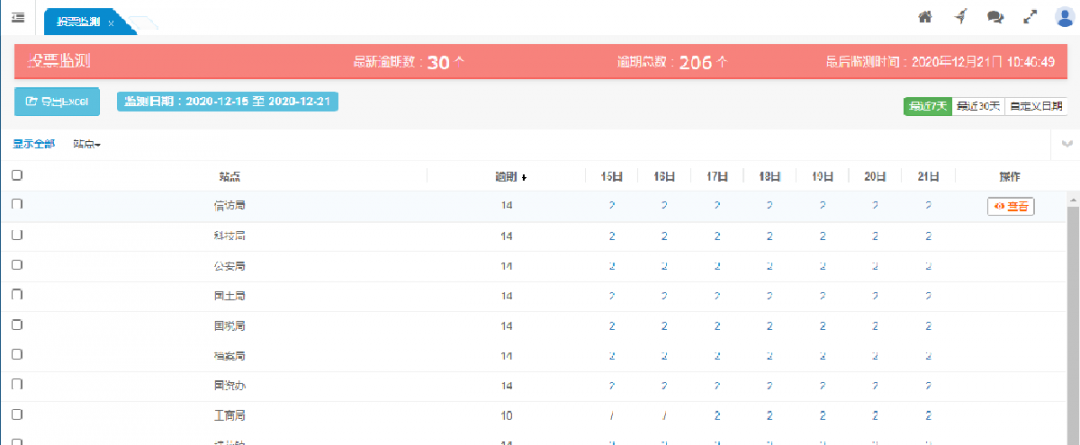Enter fullscreen with the expand arrows icon
Viewport: 1080px width, 445px height.
[1030, 17]
